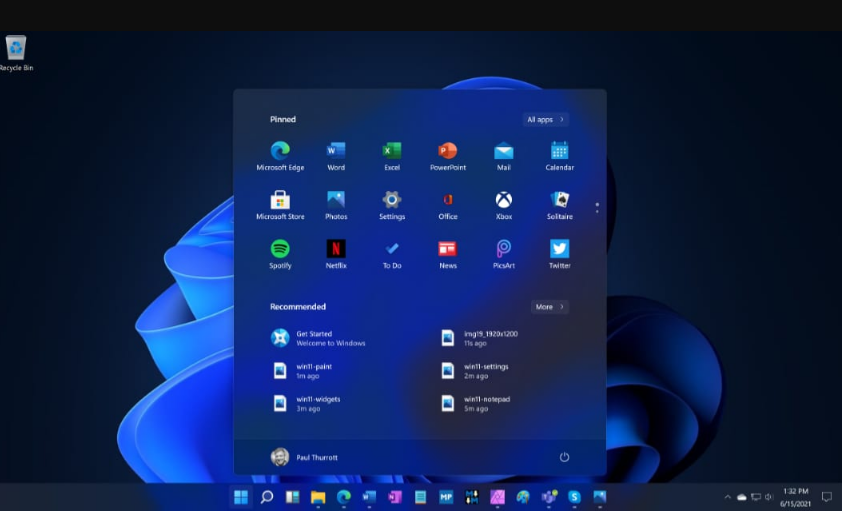Open the power options button
Screen dimensions: 842x511
tap(564, 457)
